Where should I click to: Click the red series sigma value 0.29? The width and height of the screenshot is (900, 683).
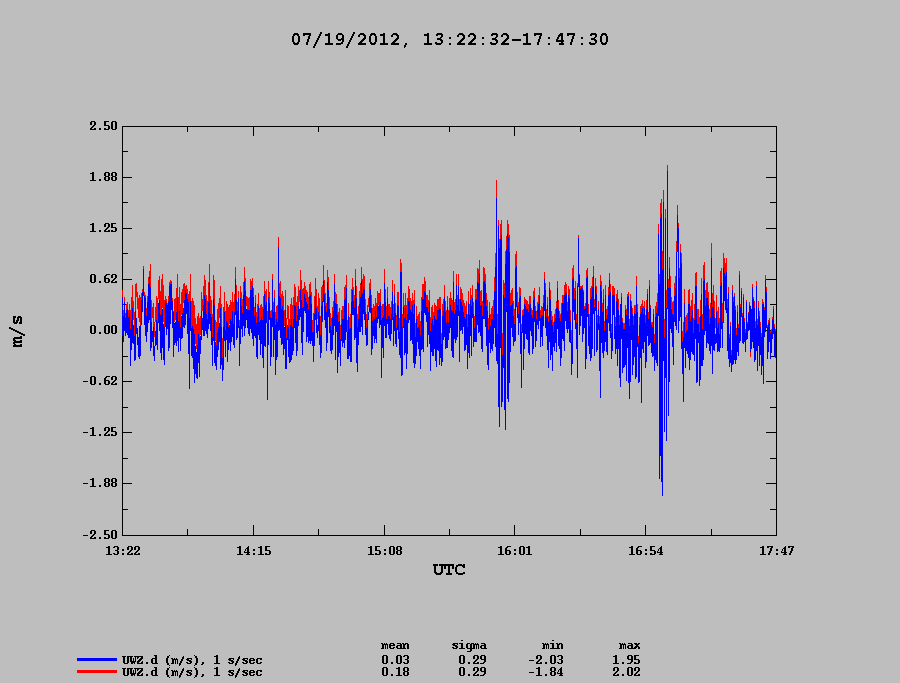click(x=472, y=672)
